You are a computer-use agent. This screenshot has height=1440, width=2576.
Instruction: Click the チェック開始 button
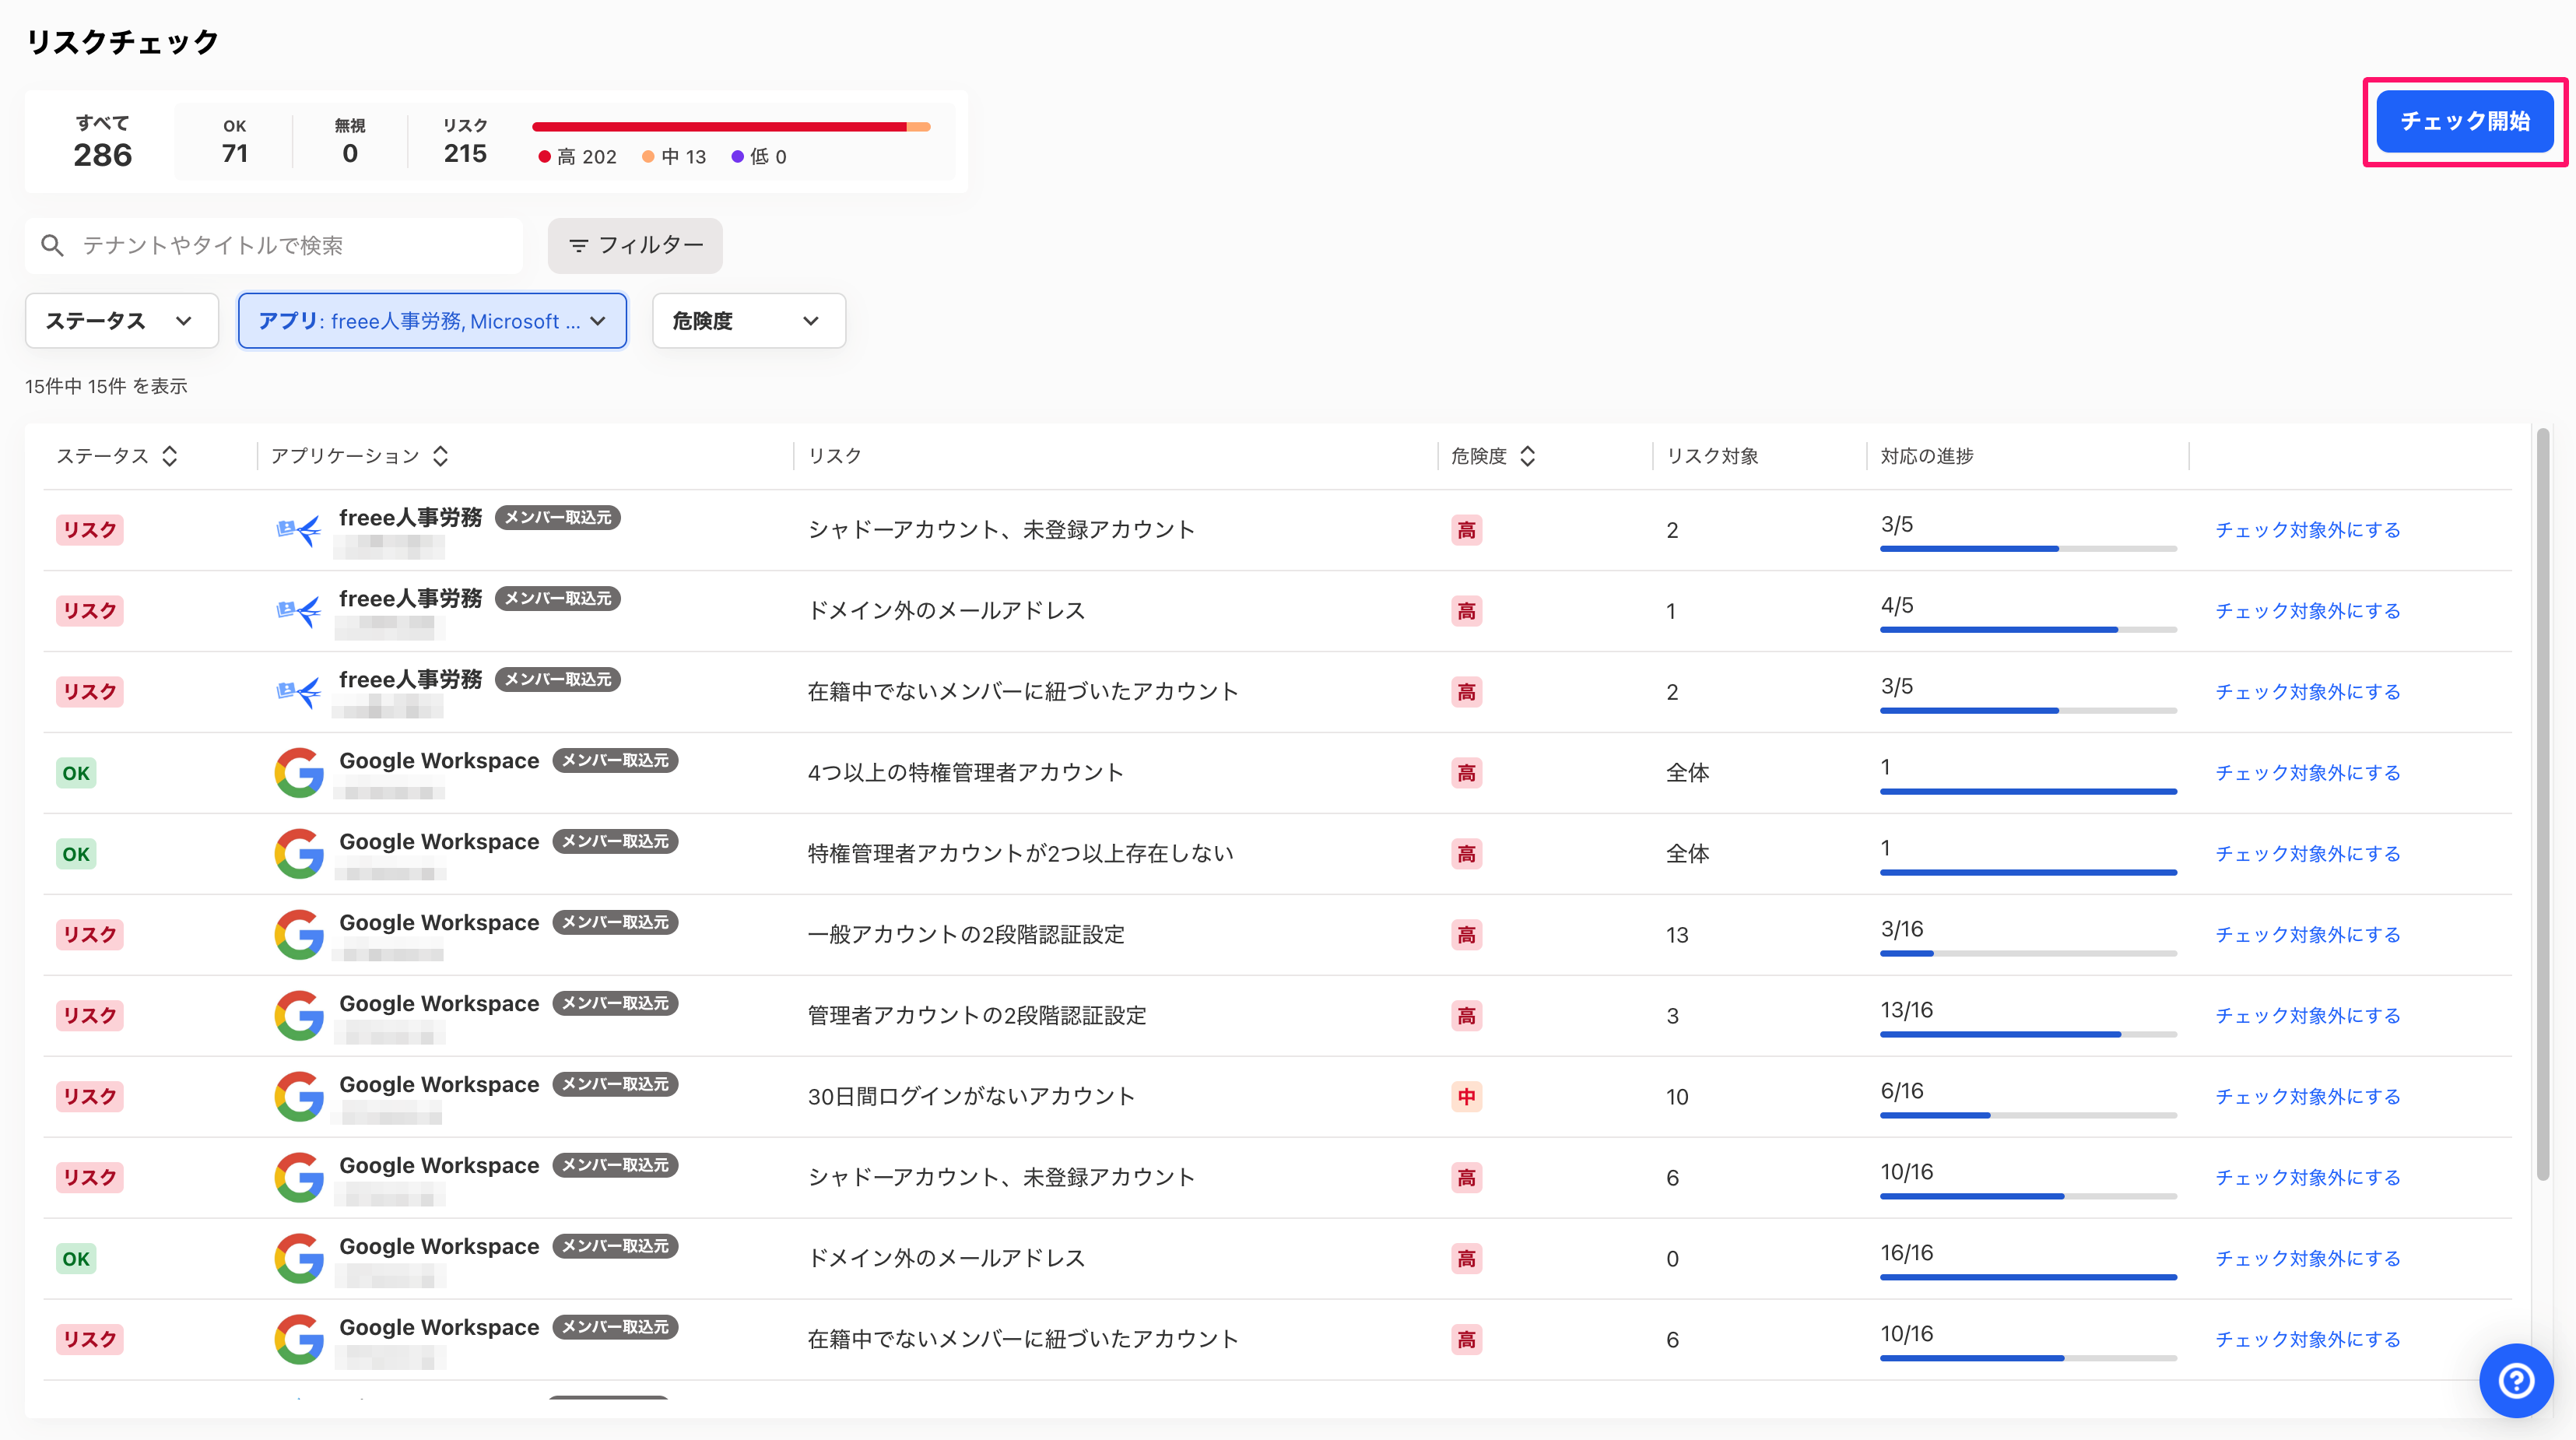2464,121
